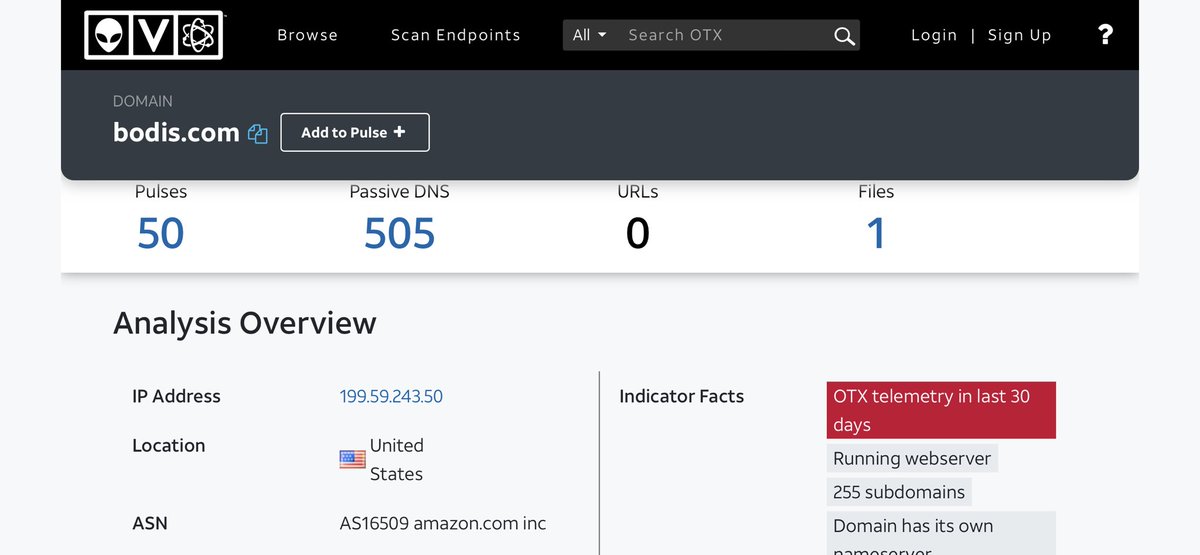
Task: Click the AlienVault OTX logo
Action: [x=153, y=35]
